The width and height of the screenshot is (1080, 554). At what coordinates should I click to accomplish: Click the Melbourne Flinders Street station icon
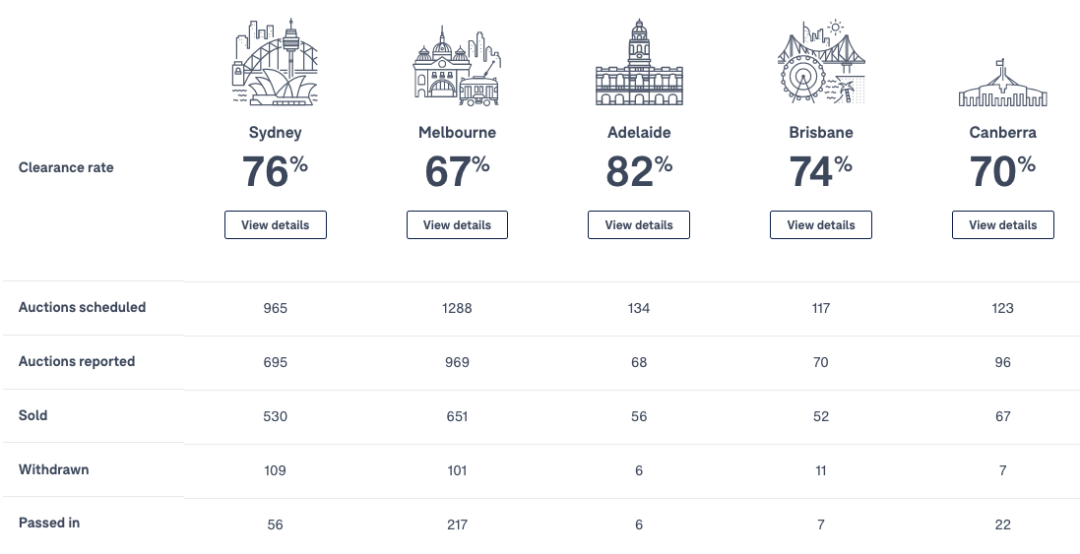pyautogui.click(x=457, y=66)
